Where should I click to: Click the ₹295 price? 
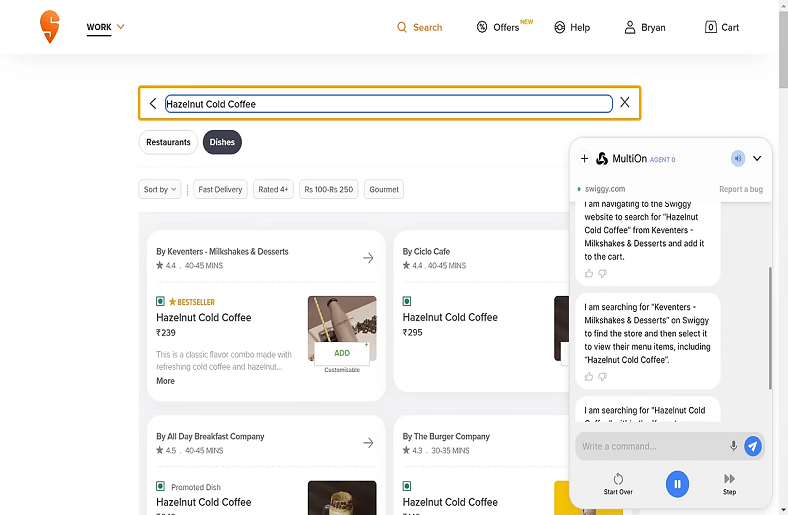pyautogui.click(x=412, y=333)
